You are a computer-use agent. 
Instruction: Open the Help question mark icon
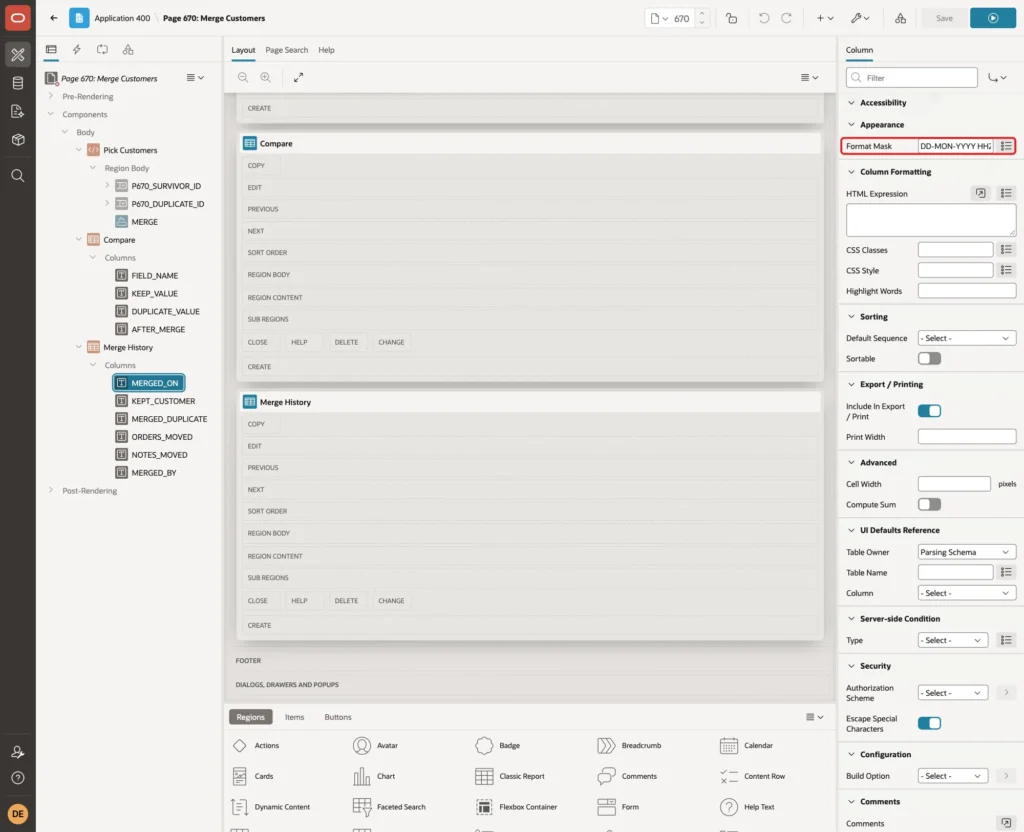coord(18,778)
